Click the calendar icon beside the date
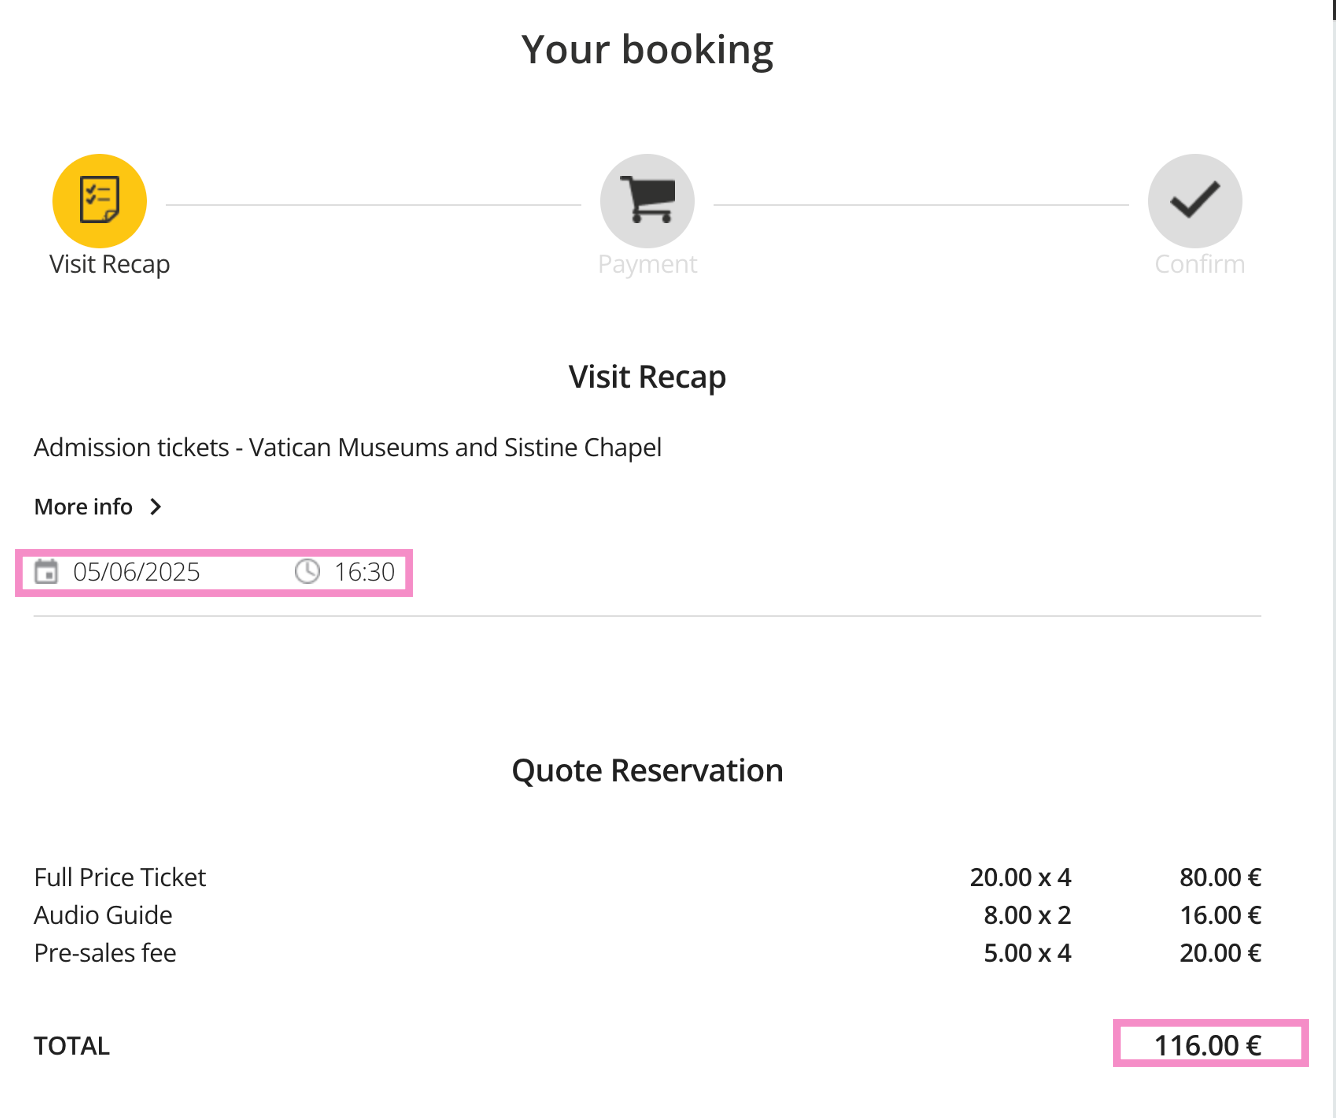The width and height of the screenshot is (1336, 1118). (46, 572)
